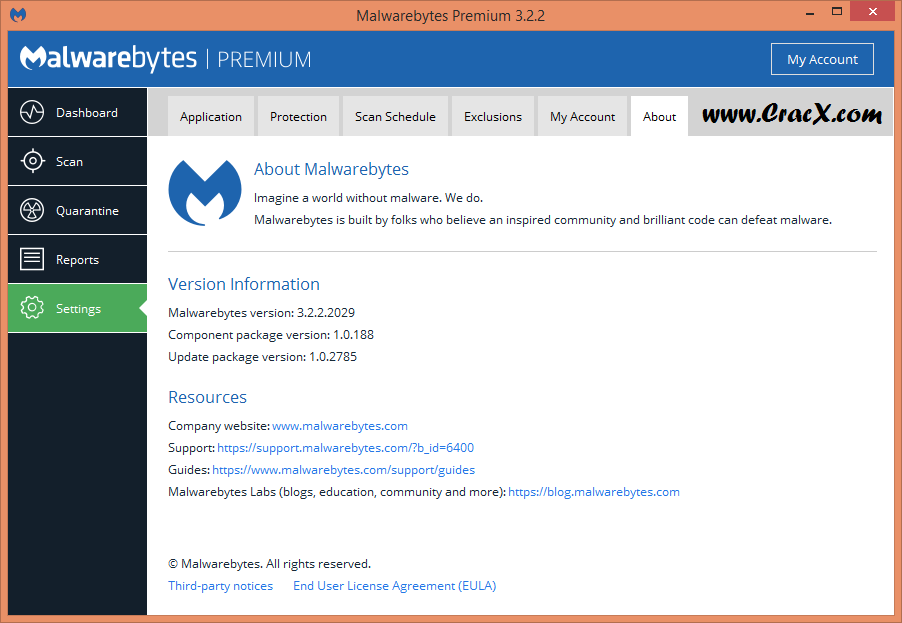Viewport: 902px width, 623px height.
Task: Open the Third-party notices link
Action: [x=220, y=586]
